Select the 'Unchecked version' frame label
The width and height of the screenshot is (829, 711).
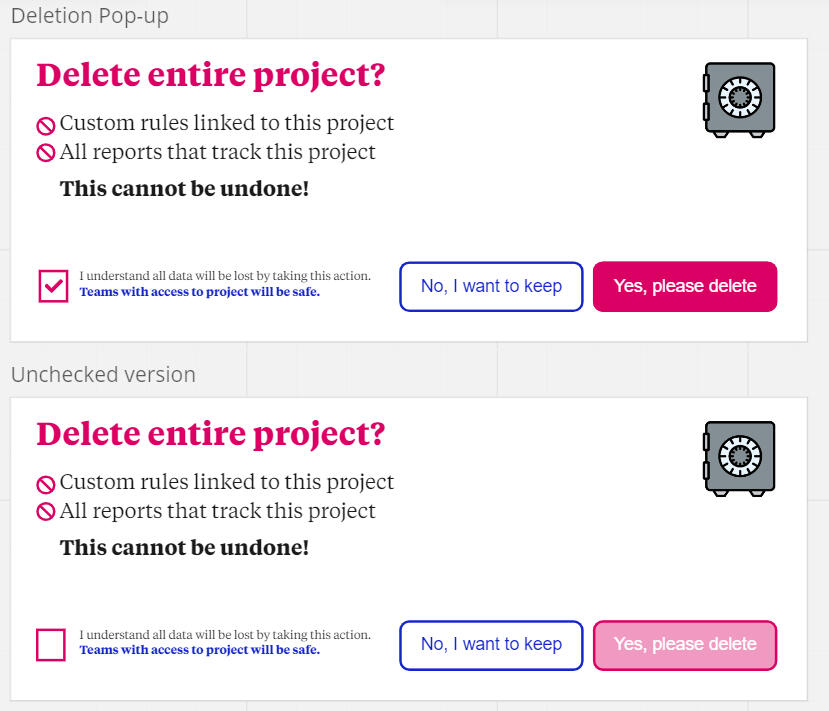coord(103,375)
